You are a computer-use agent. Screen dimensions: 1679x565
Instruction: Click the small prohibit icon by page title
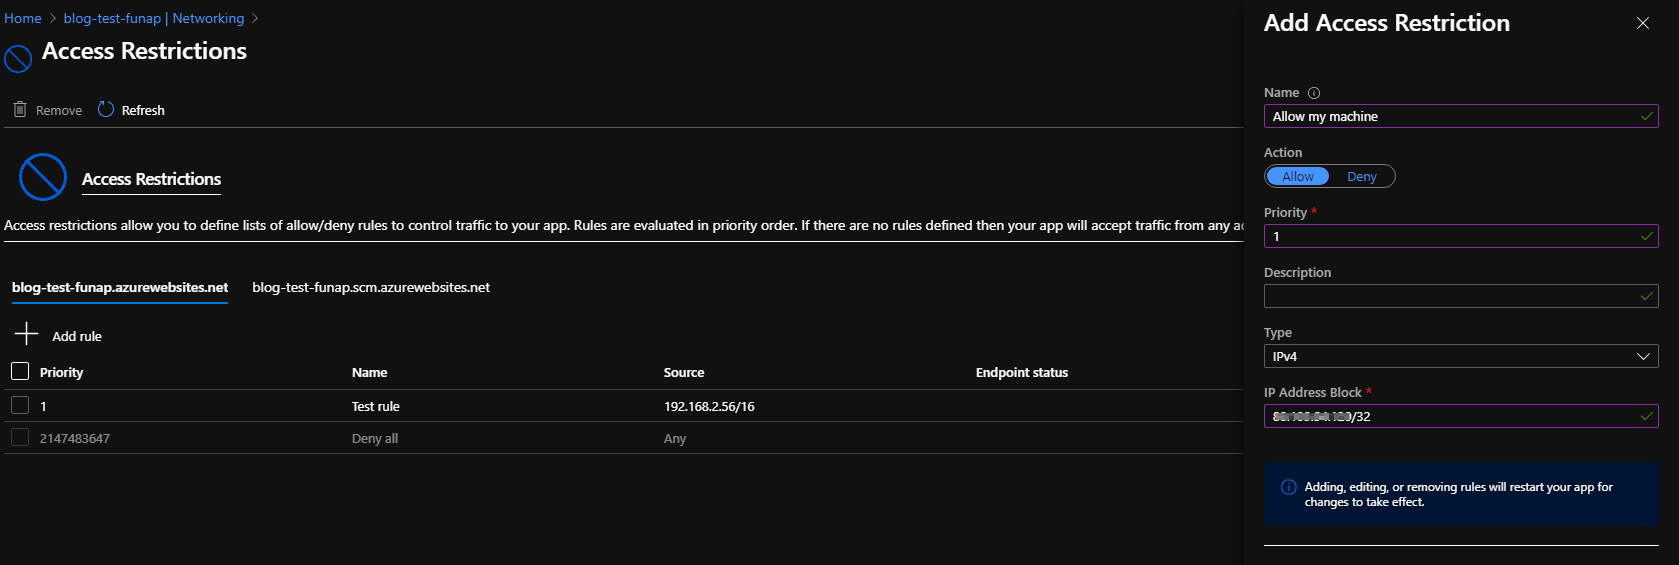18,59
